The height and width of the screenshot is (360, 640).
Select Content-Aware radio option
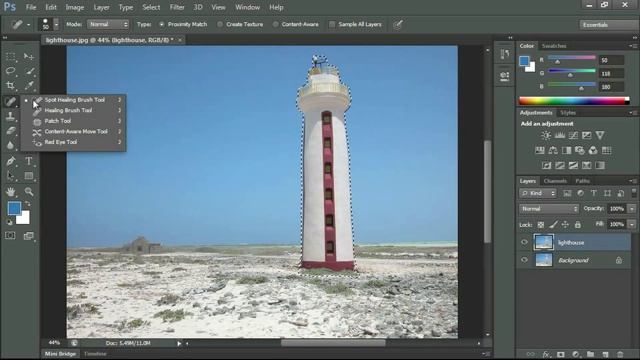tap(276, 24)
